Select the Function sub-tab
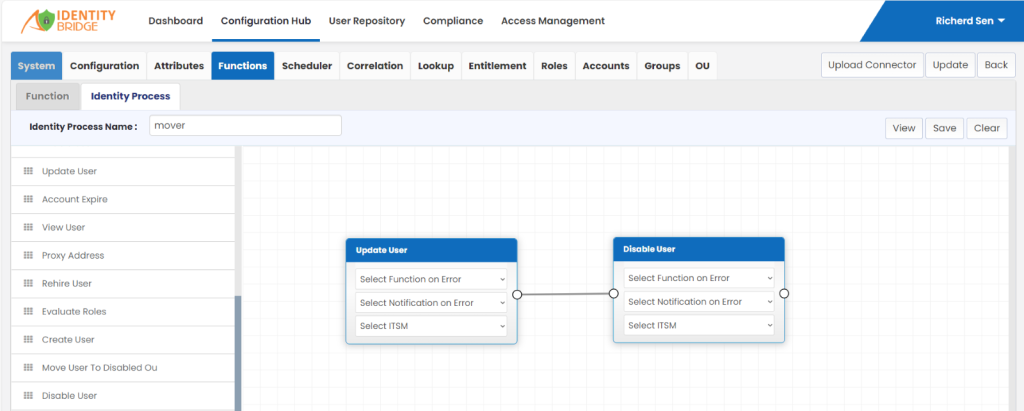1024x411 pixels. point(47,96)
